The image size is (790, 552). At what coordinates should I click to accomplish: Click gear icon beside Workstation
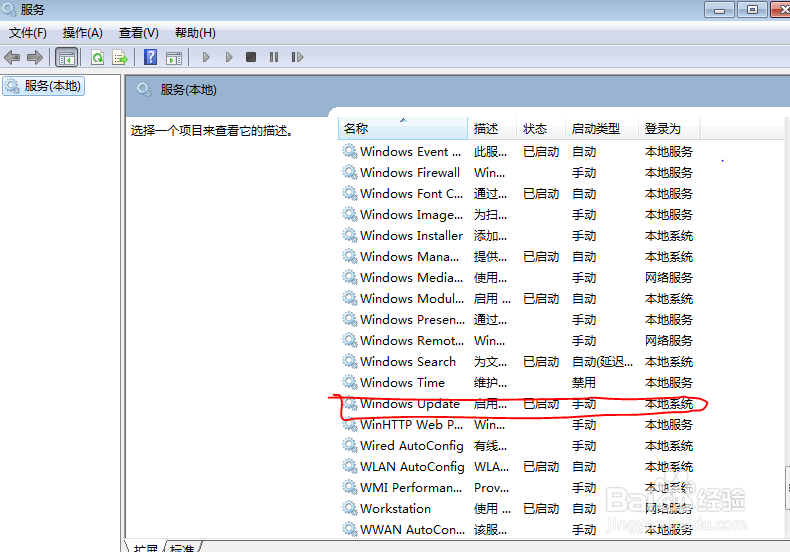tap(350, 508)
